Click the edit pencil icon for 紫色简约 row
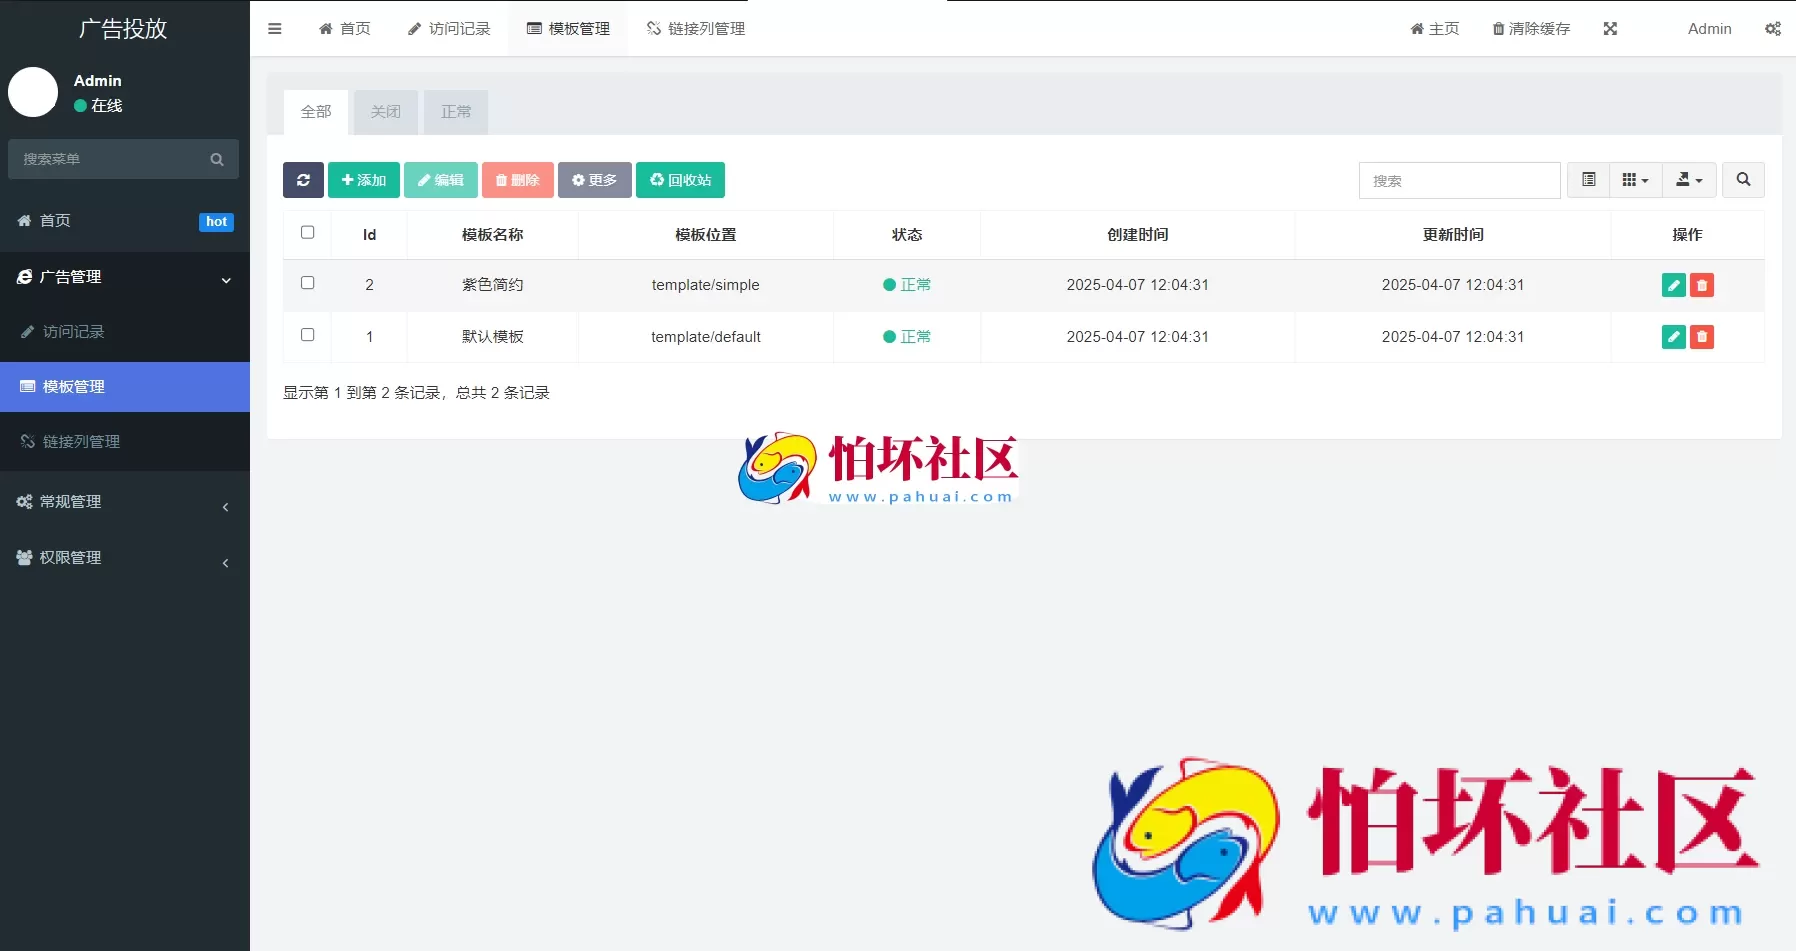The width and height of the screenshot is (1796, 951). [x=1673, y=285]
